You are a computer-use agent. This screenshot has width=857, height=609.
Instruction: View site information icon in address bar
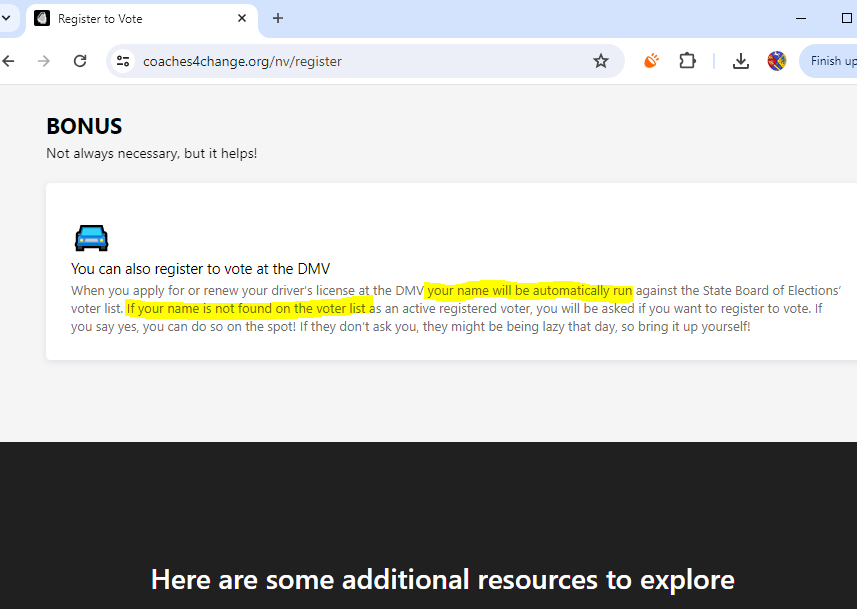(x=123, y=61)
